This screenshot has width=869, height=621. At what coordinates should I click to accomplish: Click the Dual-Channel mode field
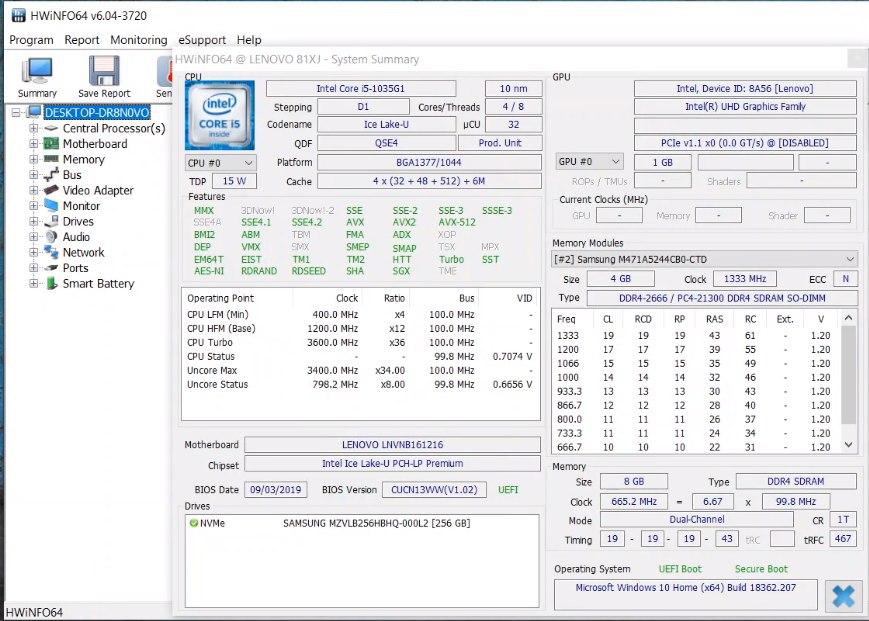click(x=697, y=520)
